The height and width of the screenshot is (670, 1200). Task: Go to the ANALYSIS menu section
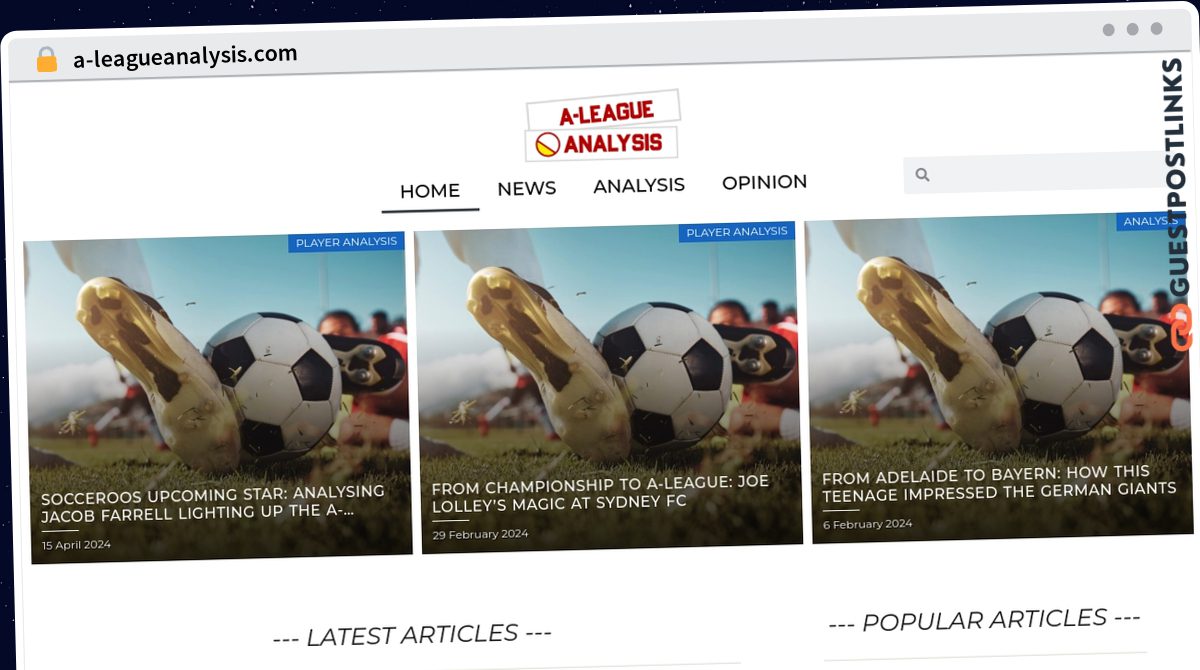pyautogui.click(x=639, y=185)
